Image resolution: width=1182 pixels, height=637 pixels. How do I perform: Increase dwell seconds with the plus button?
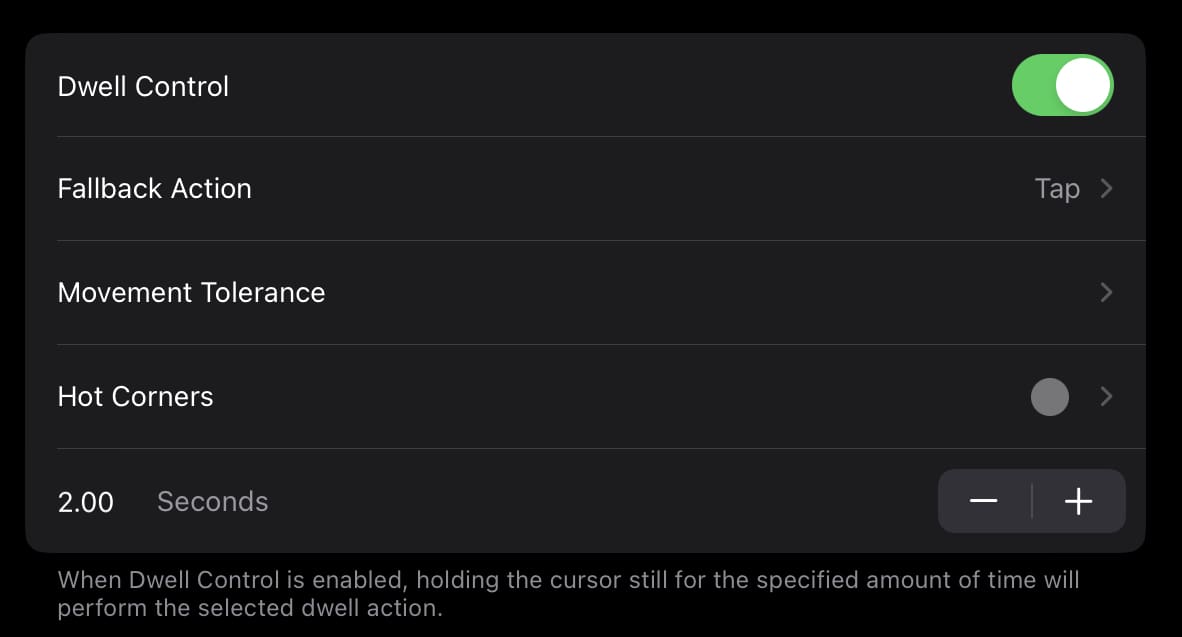(x=1079, y=501)
